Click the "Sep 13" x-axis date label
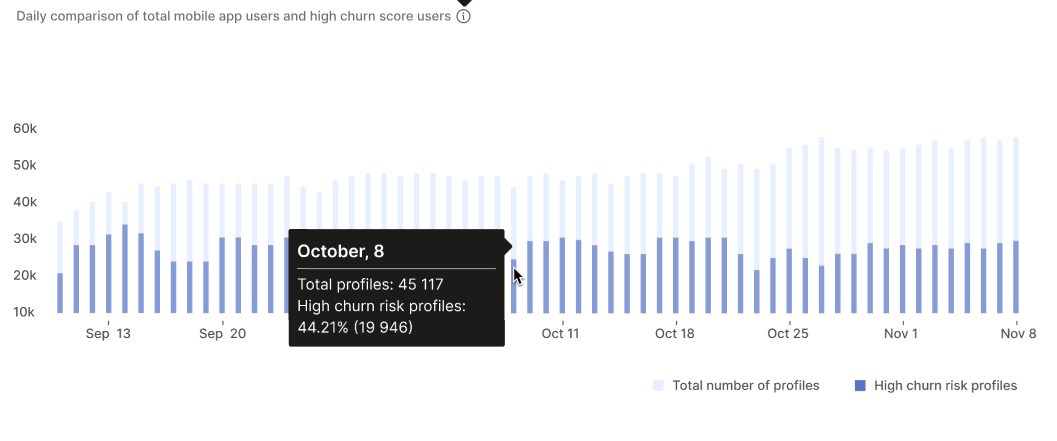 click(108, 334)
